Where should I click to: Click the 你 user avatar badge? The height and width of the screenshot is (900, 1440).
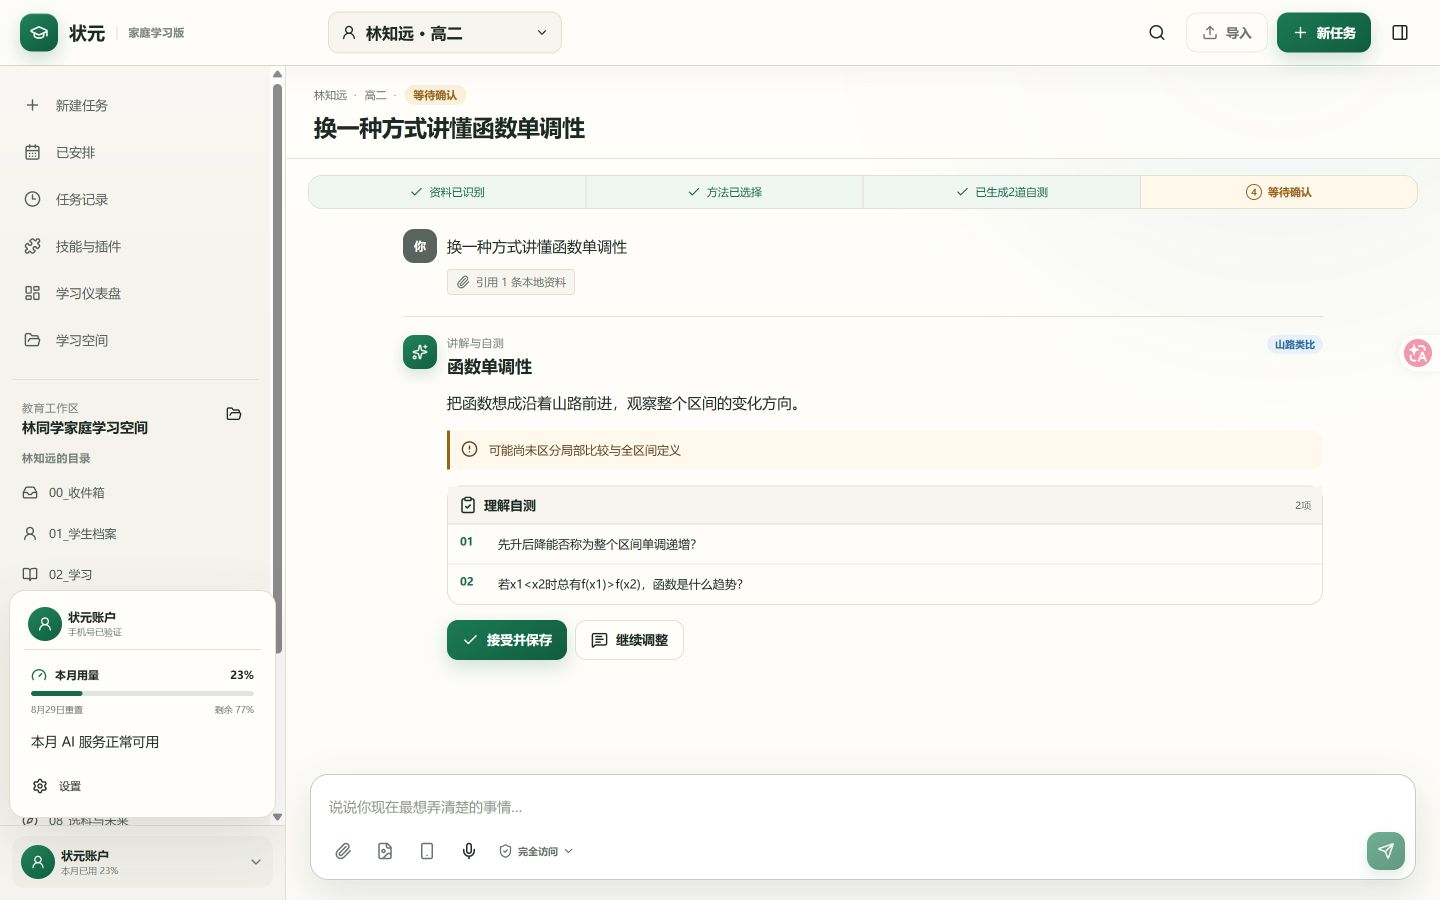click(x=420, y=246)
